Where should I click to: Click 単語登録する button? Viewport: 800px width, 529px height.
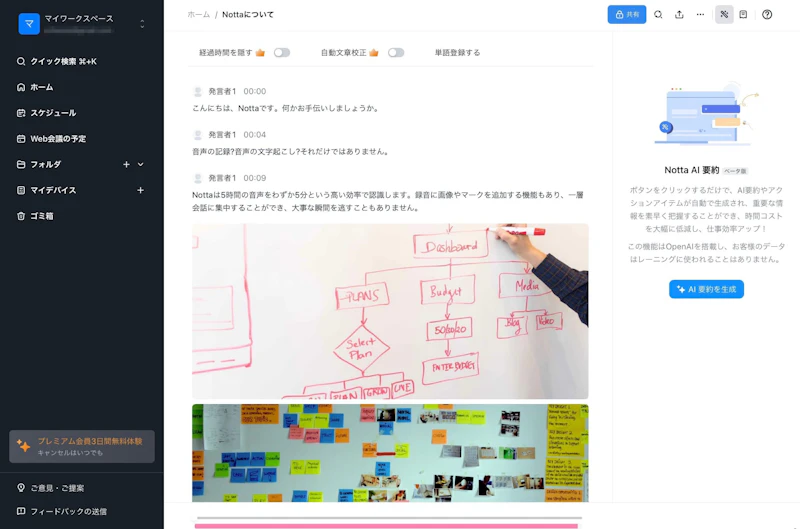457,53
